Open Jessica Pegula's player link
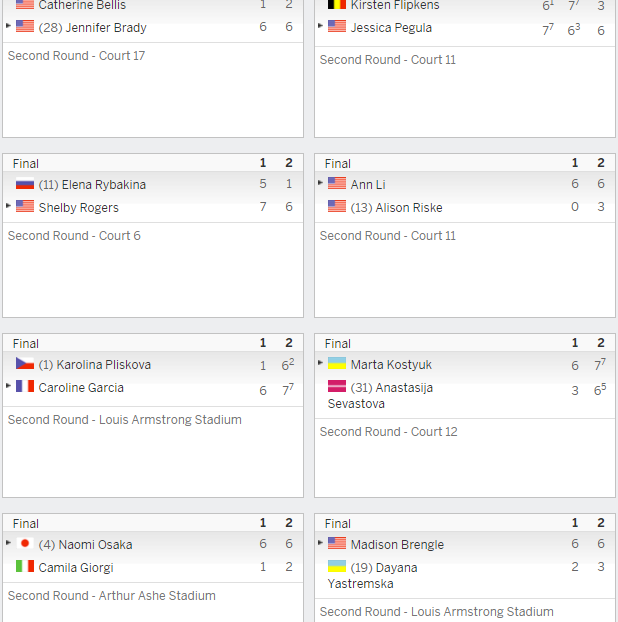 click(x=391, y=28)
